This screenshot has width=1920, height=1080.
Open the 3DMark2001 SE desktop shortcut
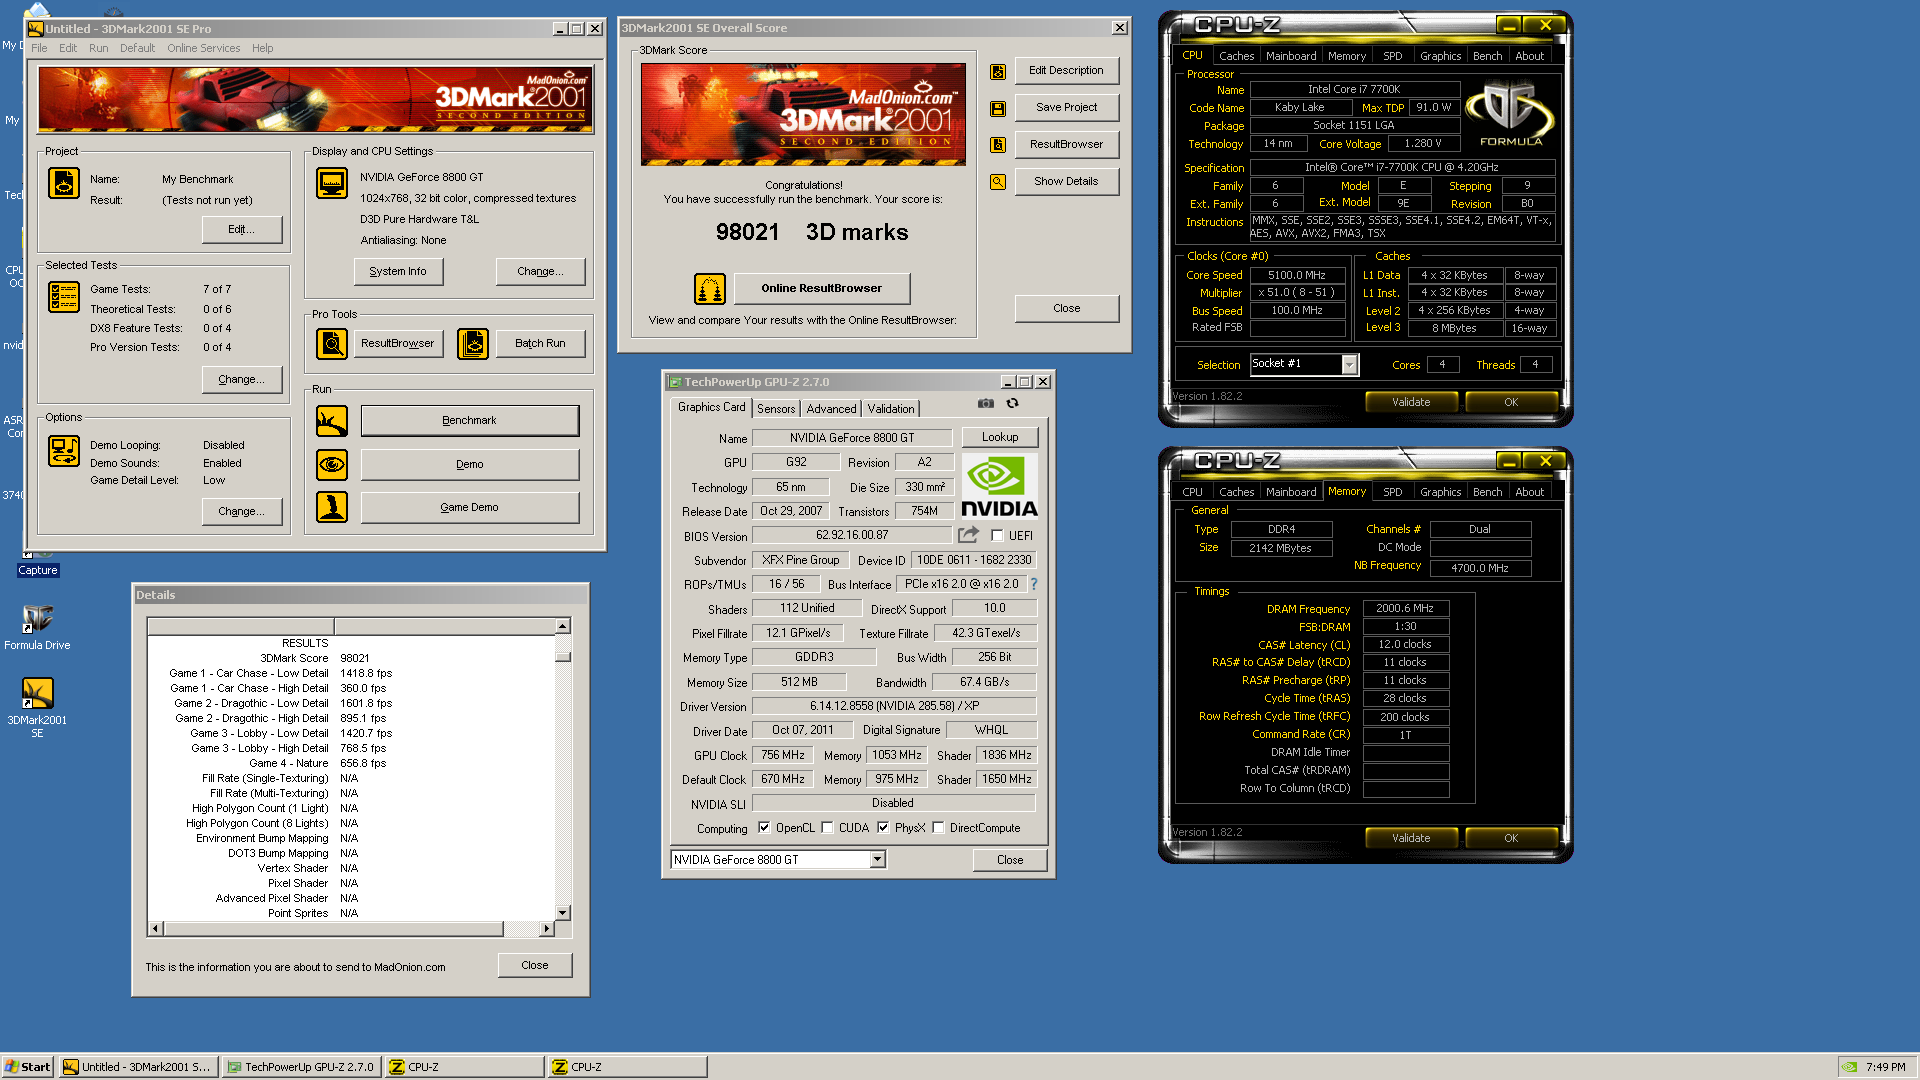pyautogui.click(x=37, y=708)
